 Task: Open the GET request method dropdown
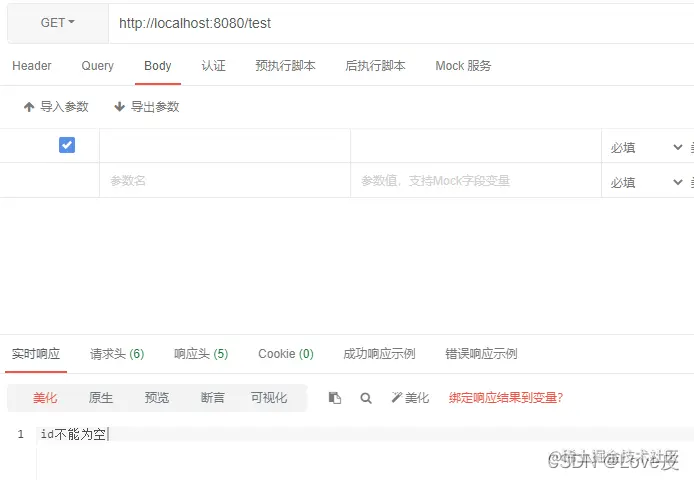[58, 23]
